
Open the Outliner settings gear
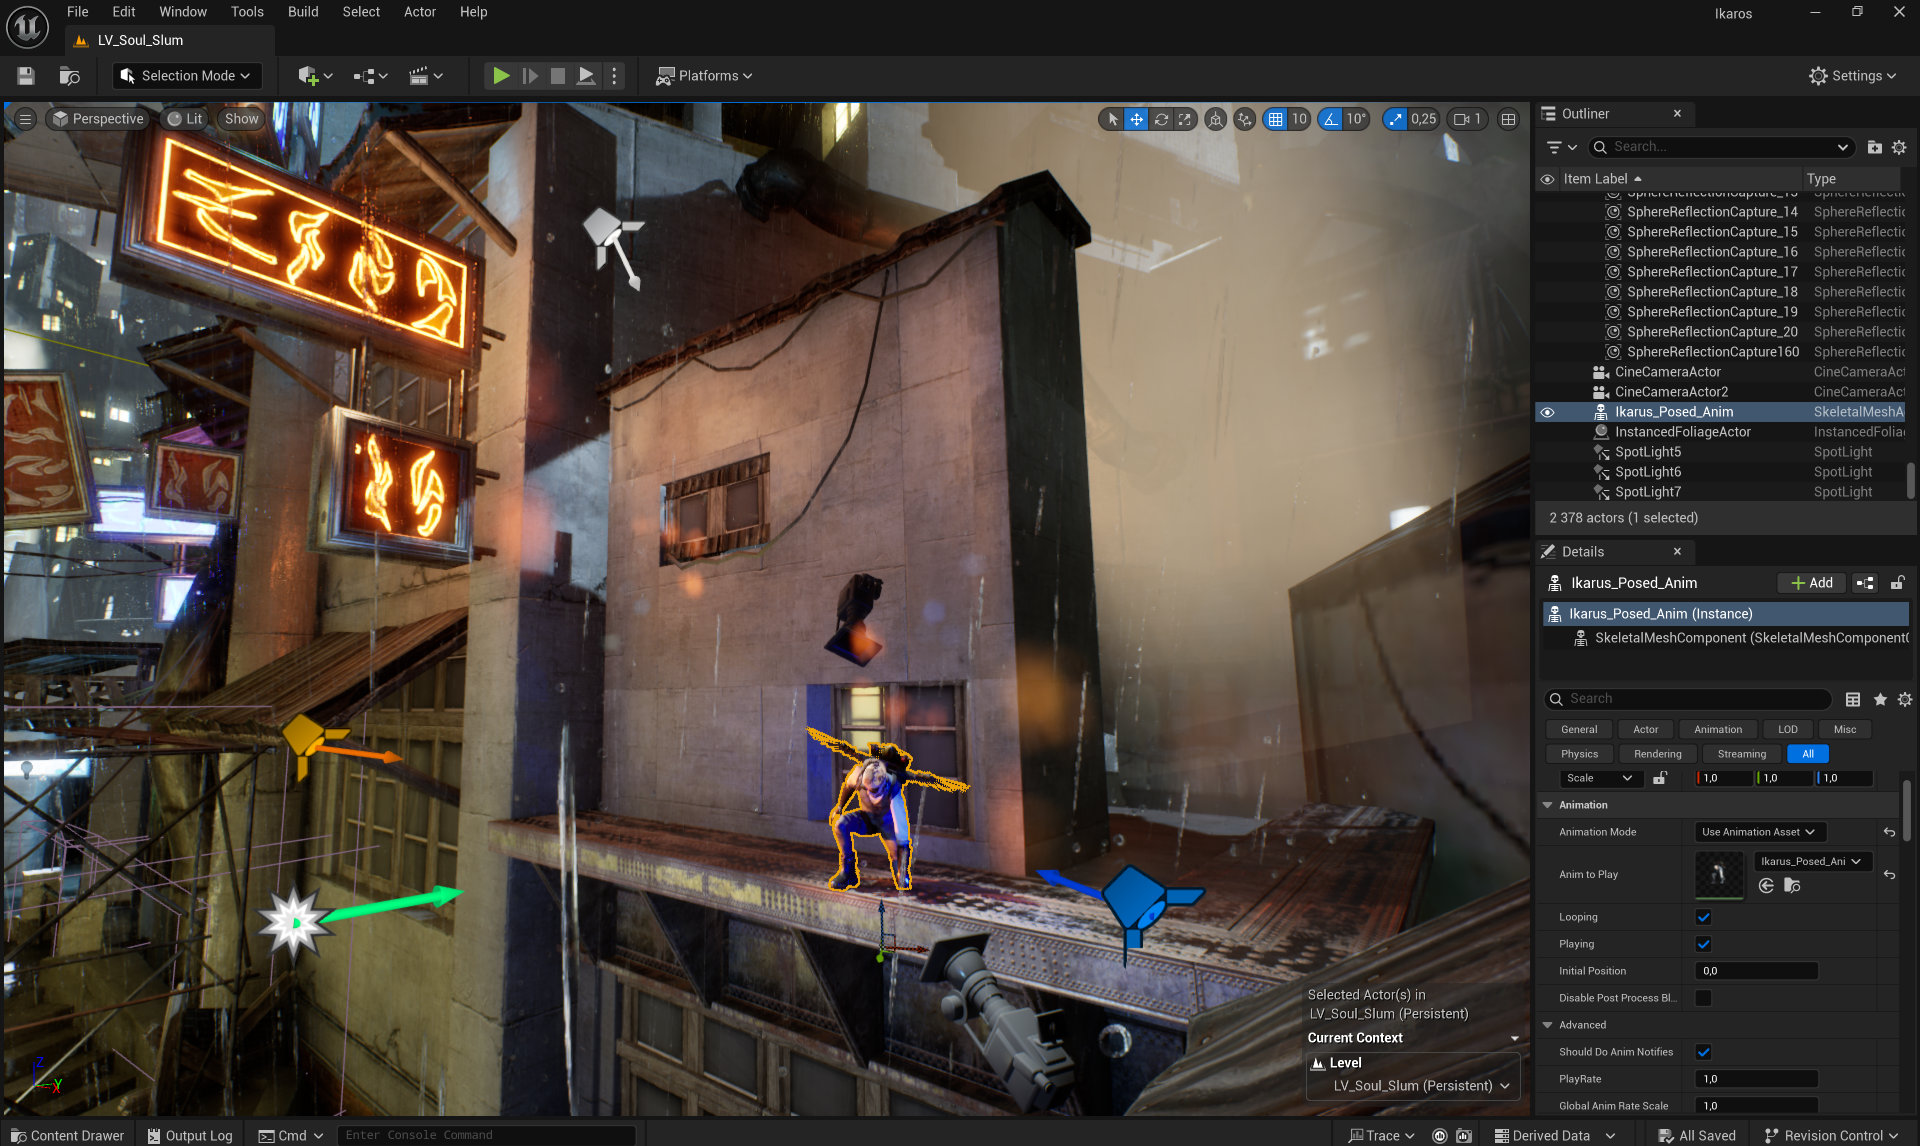coord(1899,147)
